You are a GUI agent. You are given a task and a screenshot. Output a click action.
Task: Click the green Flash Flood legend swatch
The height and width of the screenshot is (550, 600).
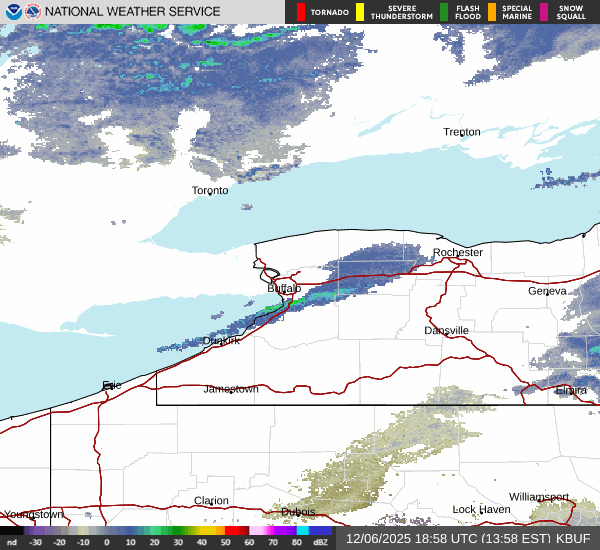444,12
